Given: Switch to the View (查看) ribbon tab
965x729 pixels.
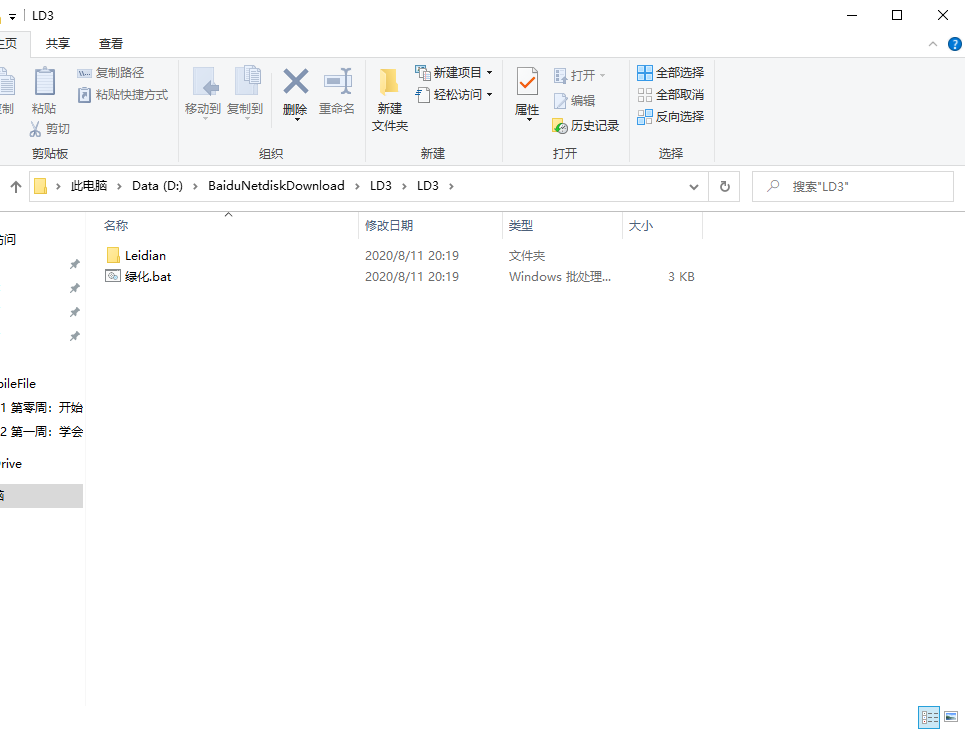Looking at the screenshot, I should pos(111,44).
